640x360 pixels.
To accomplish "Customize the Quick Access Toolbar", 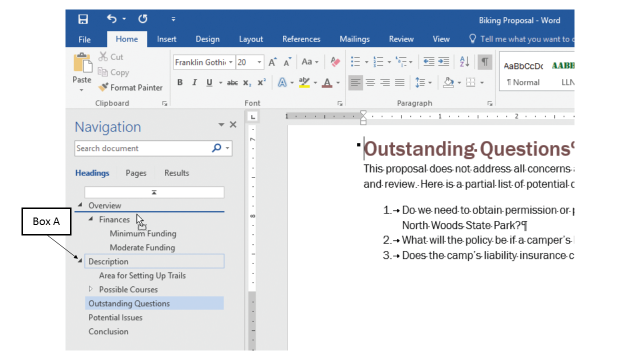I will coord(173,19).
